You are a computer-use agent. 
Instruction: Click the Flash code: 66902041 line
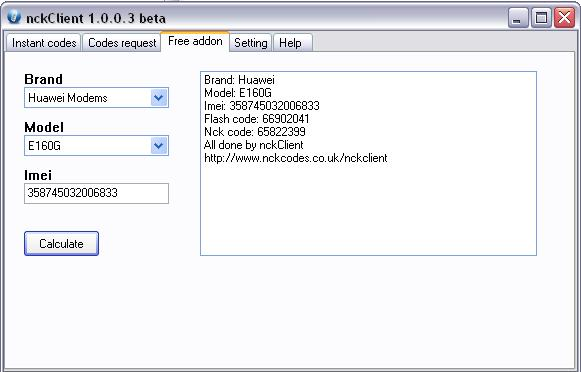click(x=256, y=119)
